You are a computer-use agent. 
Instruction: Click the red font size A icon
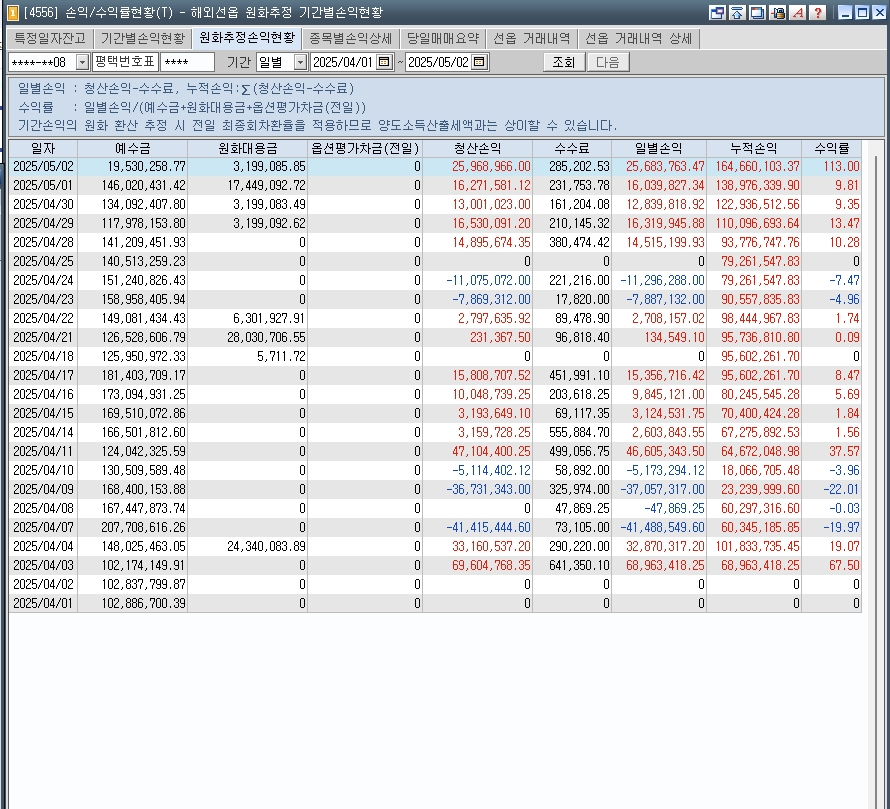tap(797, 12)
